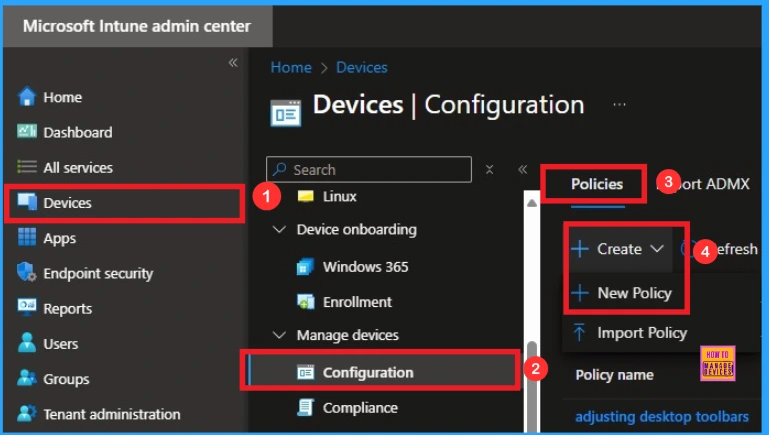Open Apps in the sidebar

(x=59, y=238)
